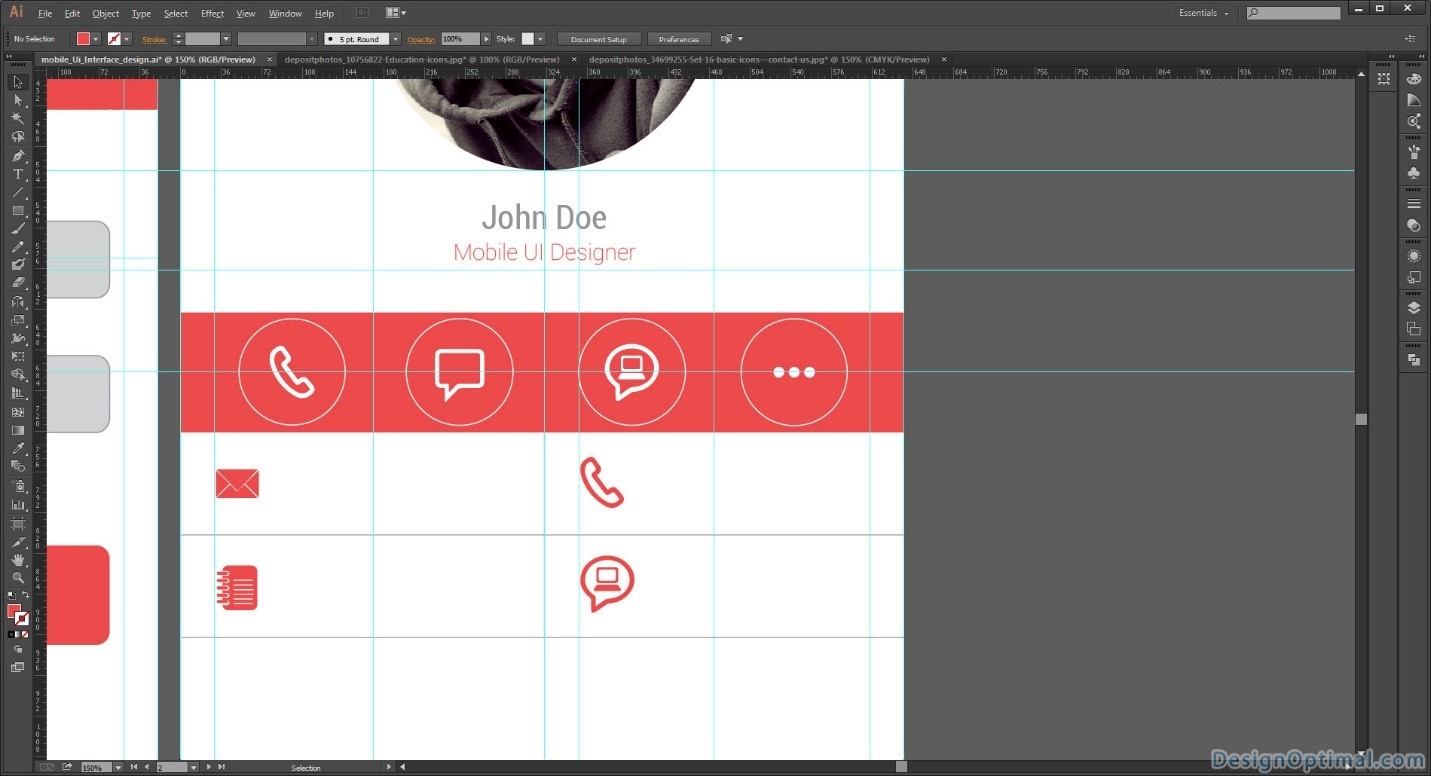This screenshot has width=1431, height=776.
Task: Select the Magic Wand tool
Action: coord(17,118)
